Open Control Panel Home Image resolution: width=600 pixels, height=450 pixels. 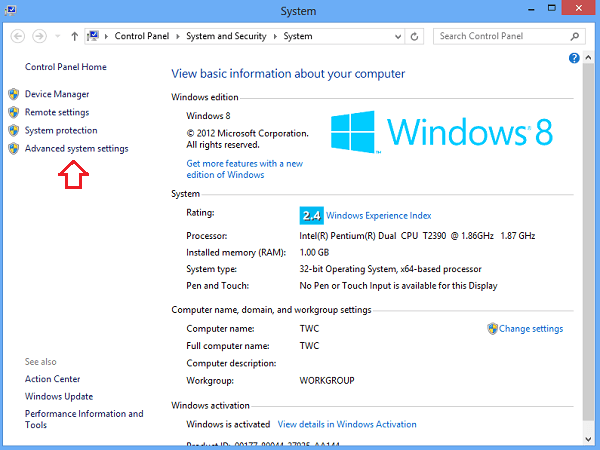tap(66, 67)
